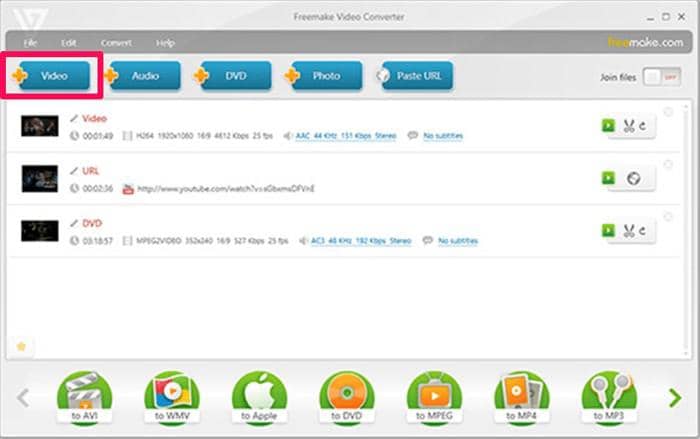The width and height of the screenshot is (700, 439).
Task: Remove the DVD row with circle button
Action: click(x=668, y=217)
